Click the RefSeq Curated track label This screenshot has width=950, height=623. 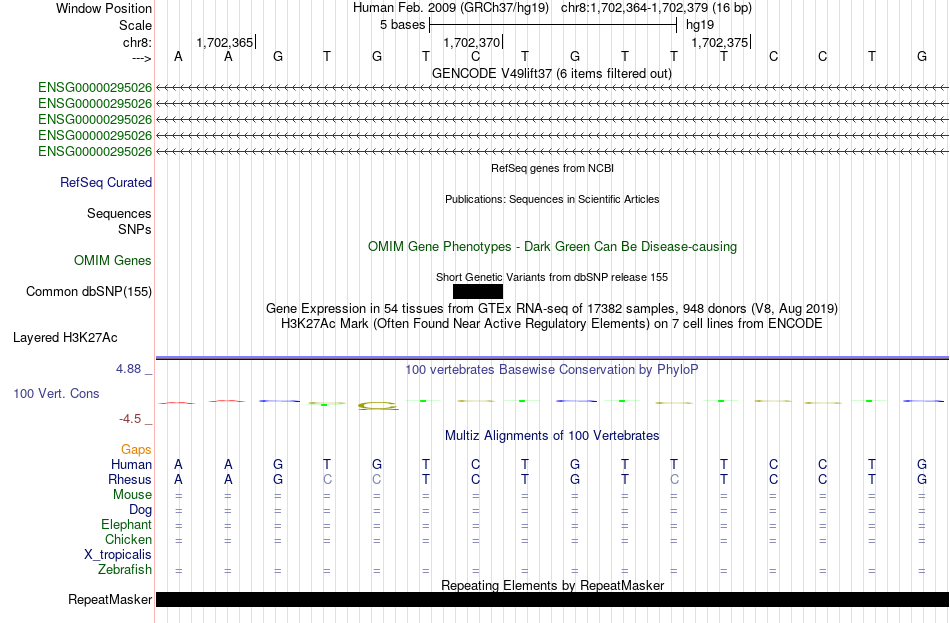(105, 182)
